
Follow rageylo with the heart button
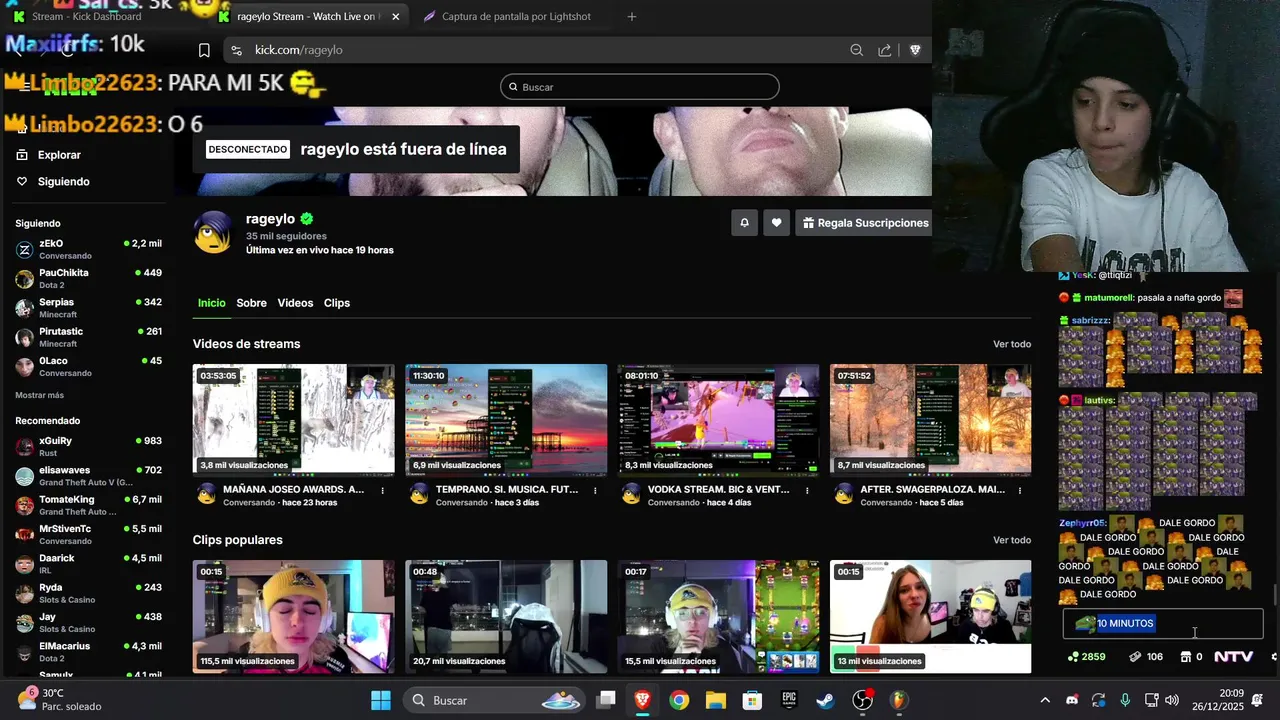coord(776,223)
